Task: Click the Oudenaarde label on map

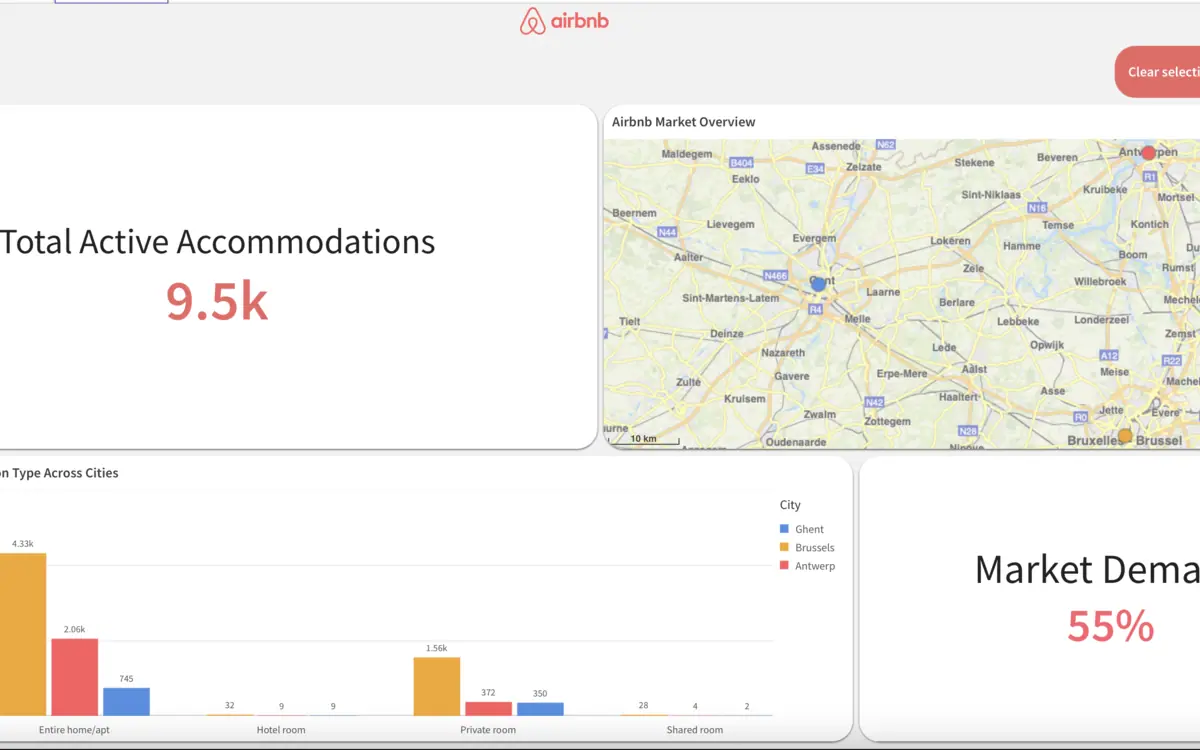Action: tap(797, 442)
